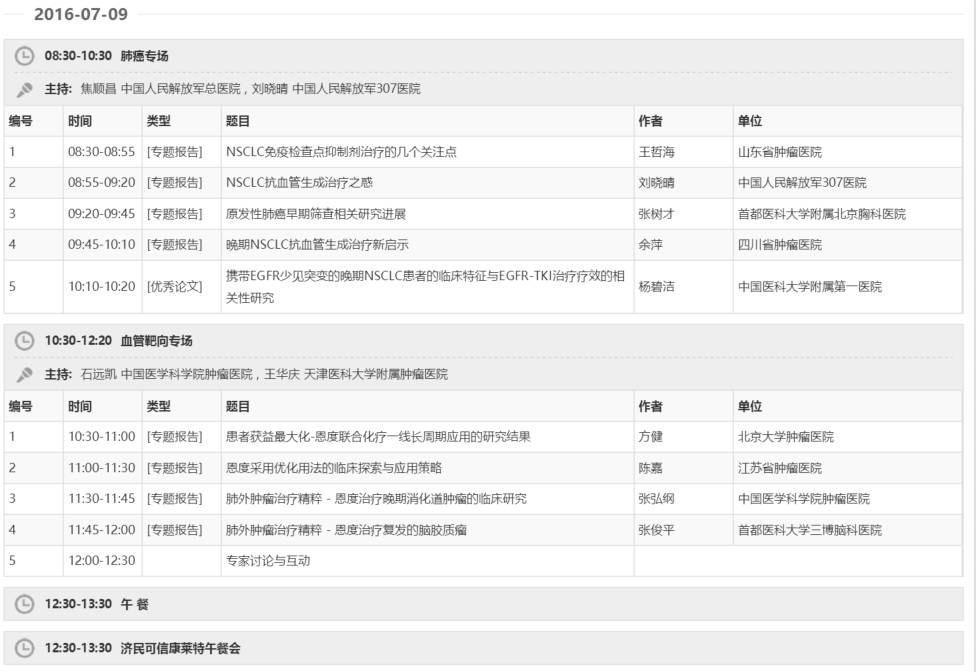Click clock icon beside 10:30-12:20 血管靶向专场

pyautogui.click(x=24, y=341)
